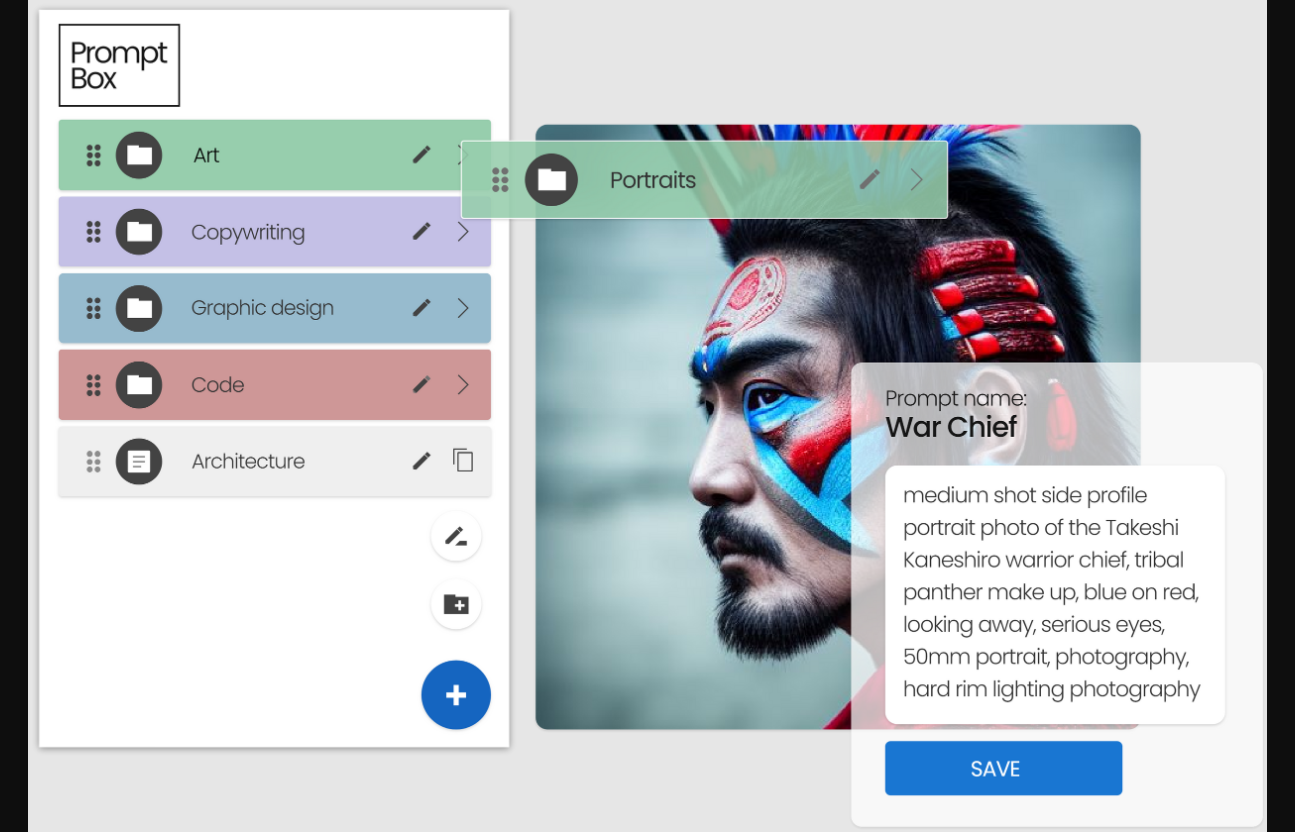Image resolution: width=1295 pixels, height=832 pixels.
Task: Click edit pencil on Graphic design row
Action: click(x=422, y=308)
